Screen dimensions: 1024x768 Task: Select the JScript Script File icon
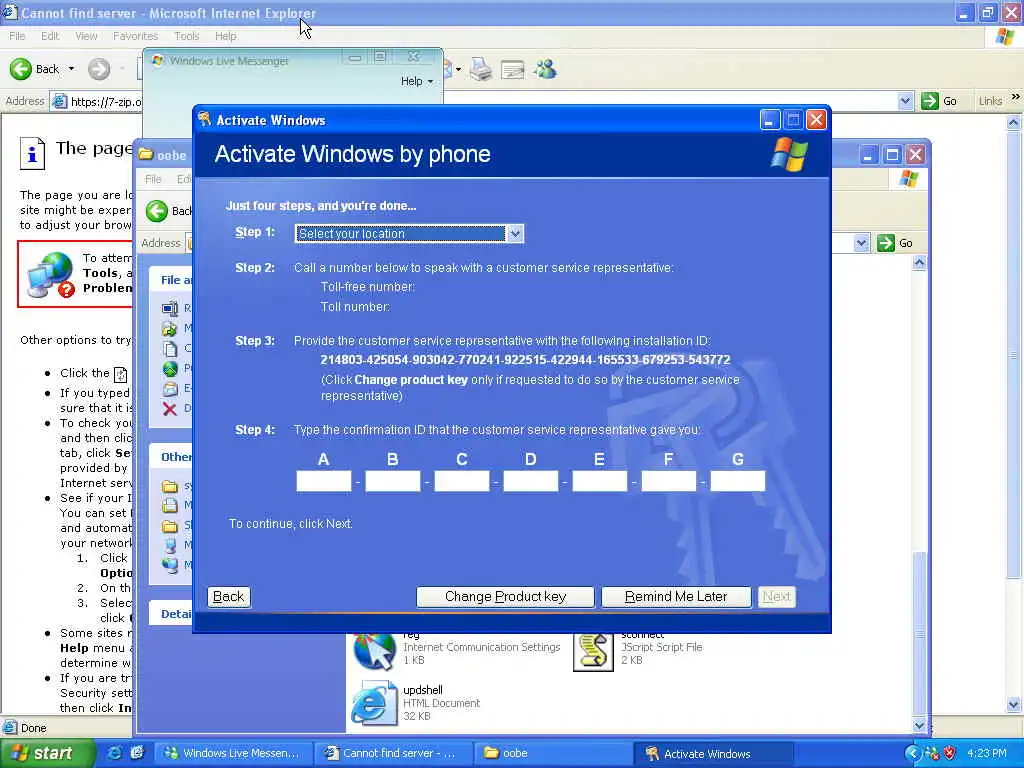[593, 650]
